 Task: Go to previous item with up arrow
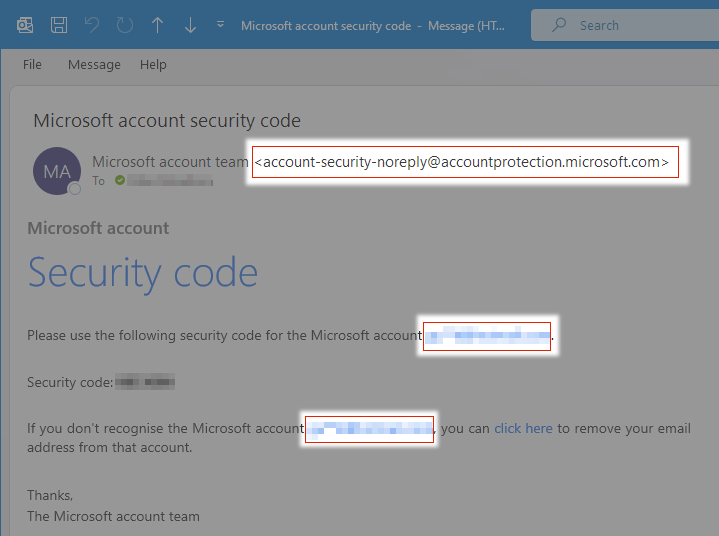(x=157, y=25)
